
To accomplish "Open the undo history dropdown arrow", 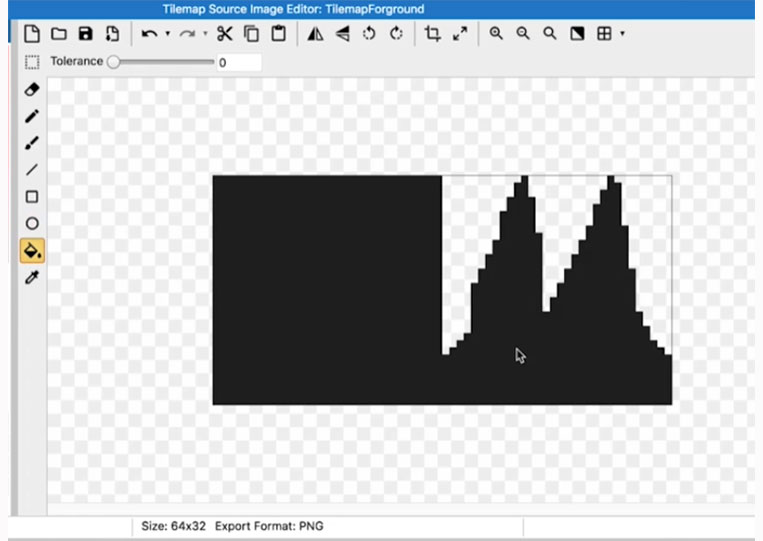I will (167, 34).
